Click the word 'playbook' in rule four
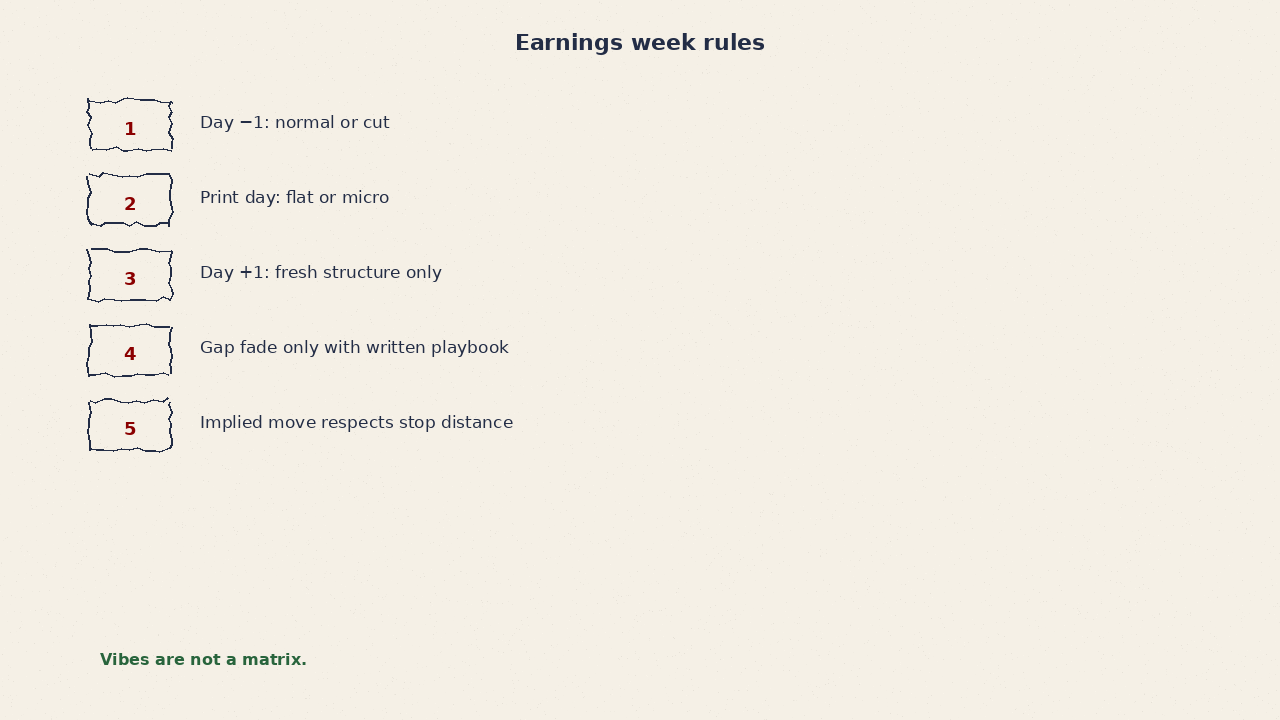Screen dimensions: 1280x720 click(x=470, y=348)
